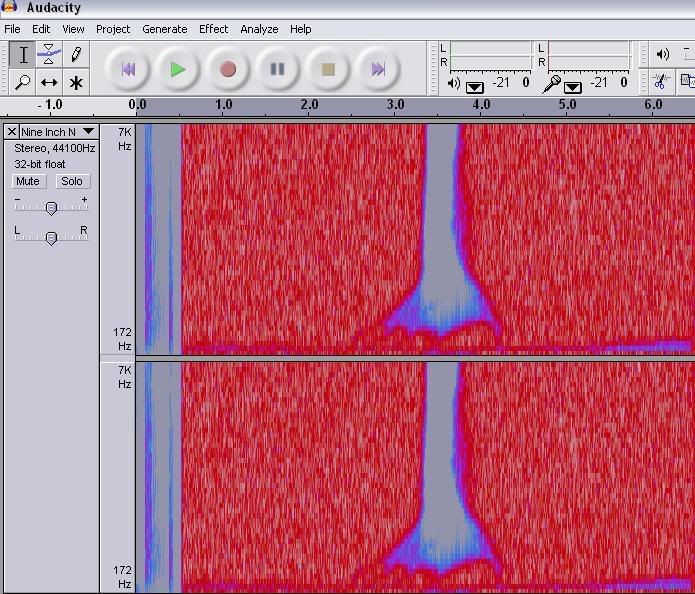
Task: Click the mixer toolbar speaker volume icon
Action: click(x=663, y=54)
